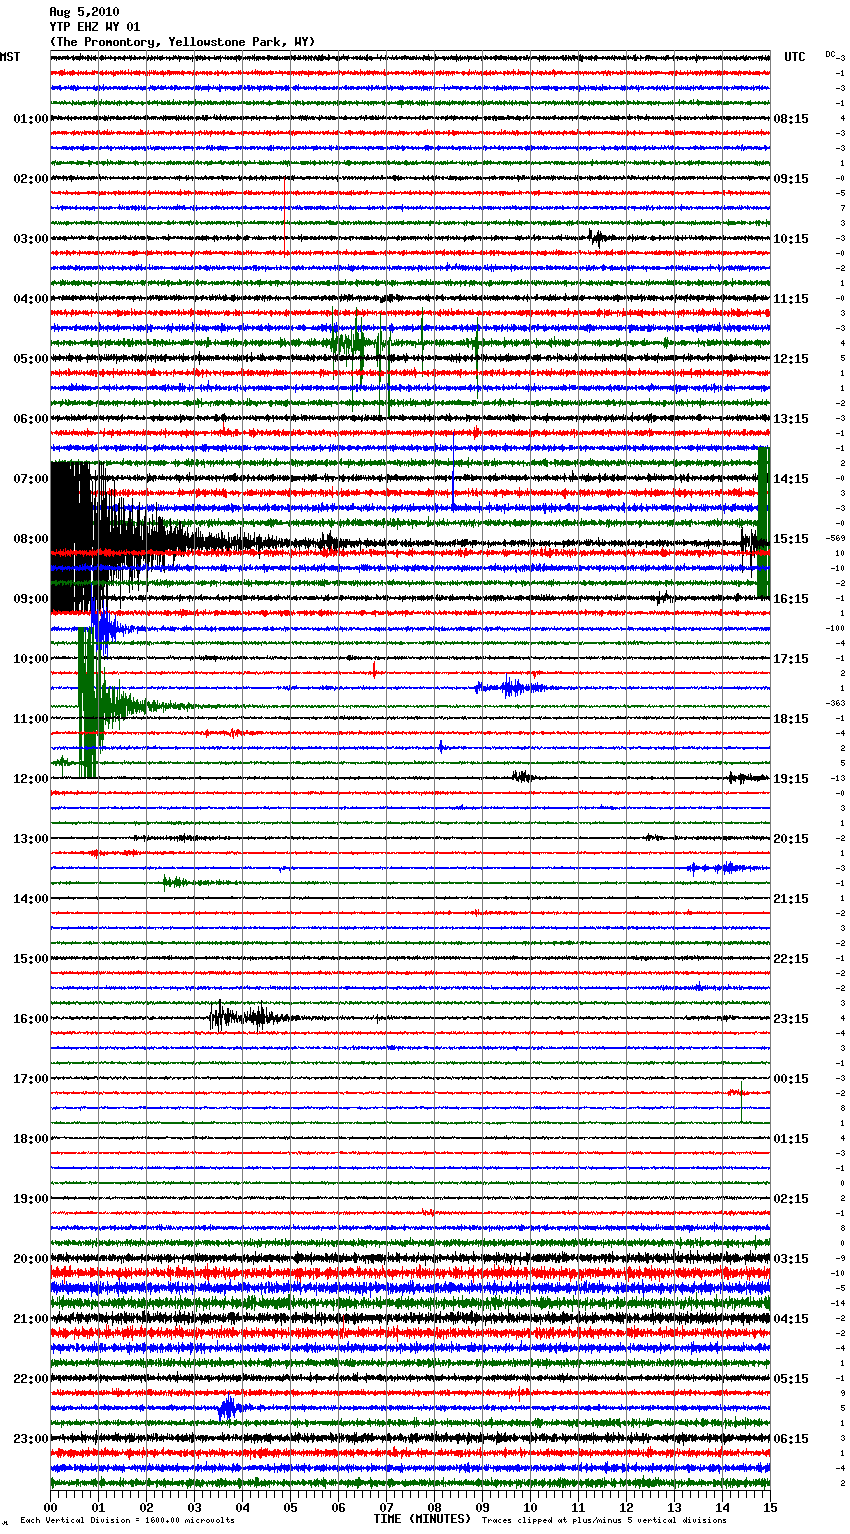Click the 'MST' timezone label
The width and height of the screenshot is (850, 1534).
pyautogui.click(x=10, y=57)
